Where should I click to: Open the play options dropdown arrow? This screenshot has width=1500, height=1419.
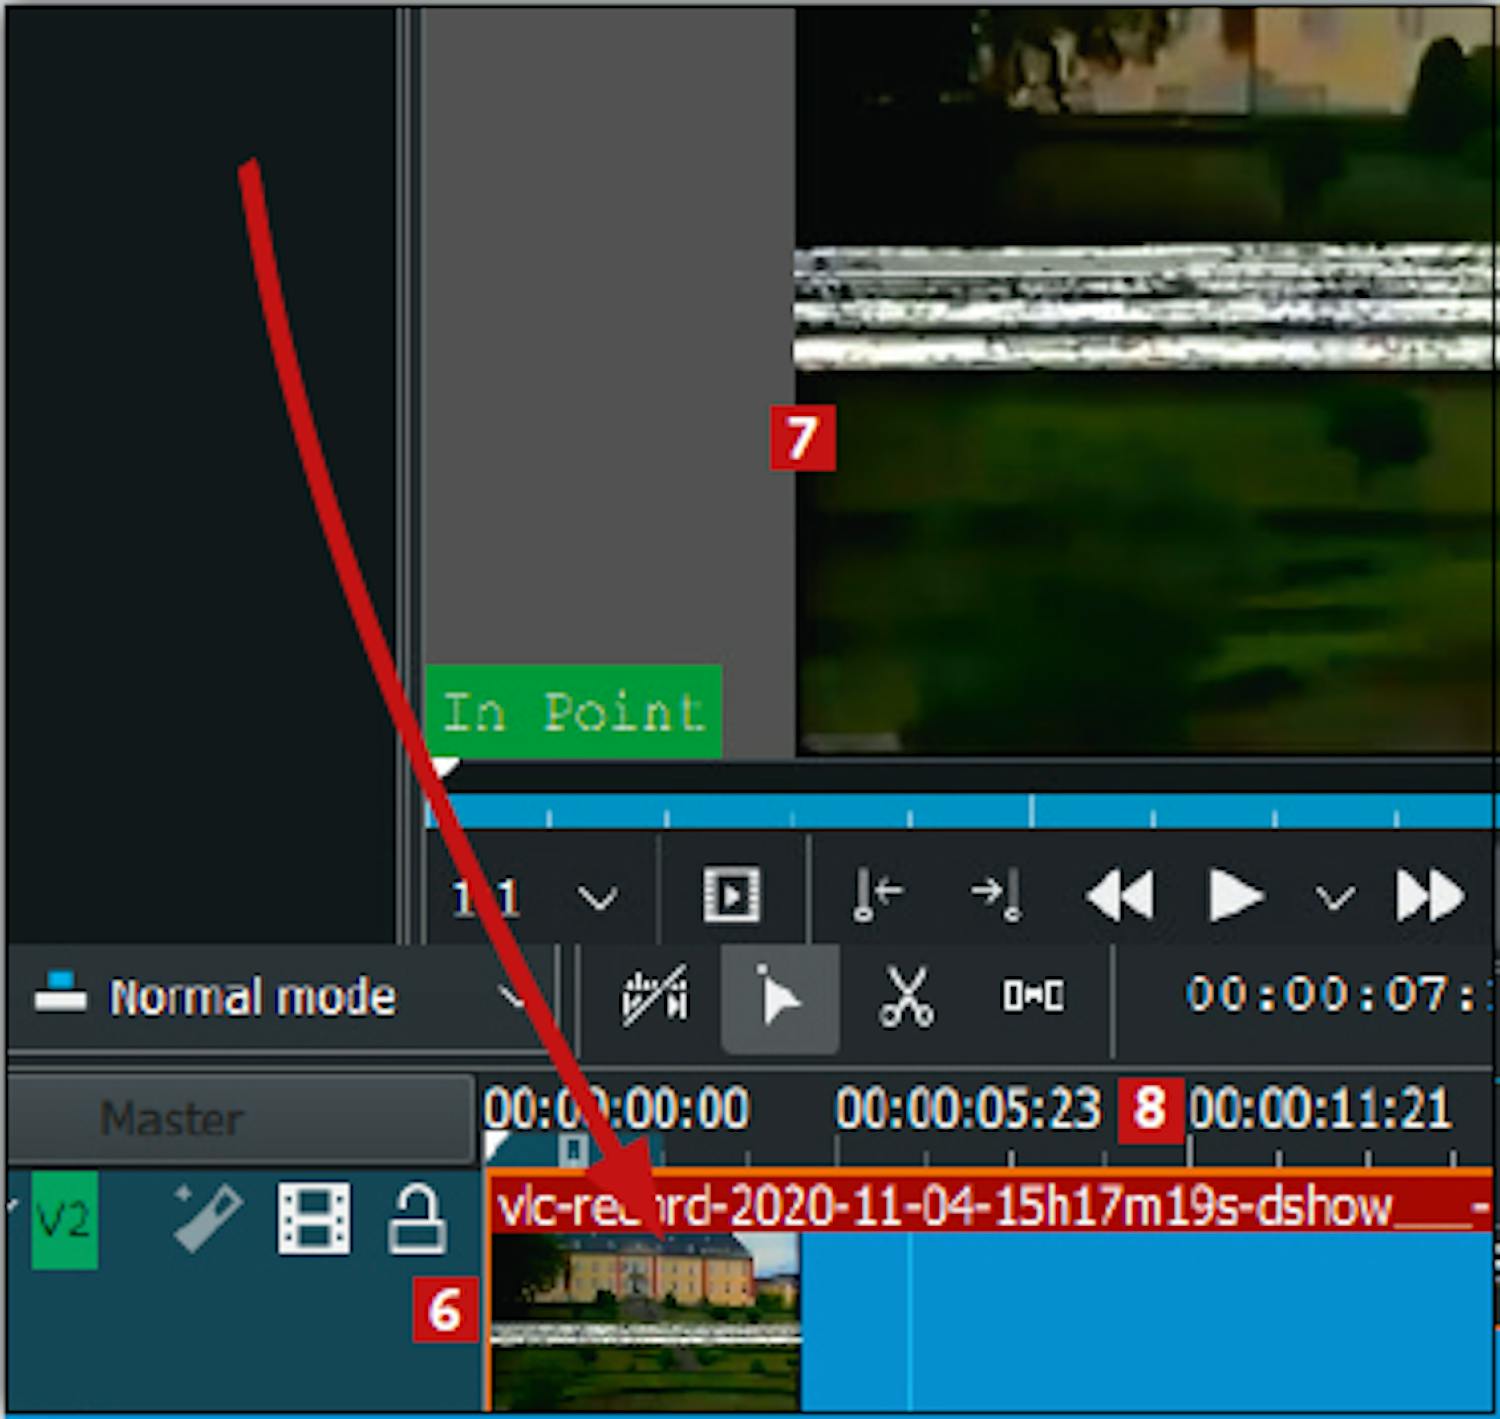(1335, 897)
